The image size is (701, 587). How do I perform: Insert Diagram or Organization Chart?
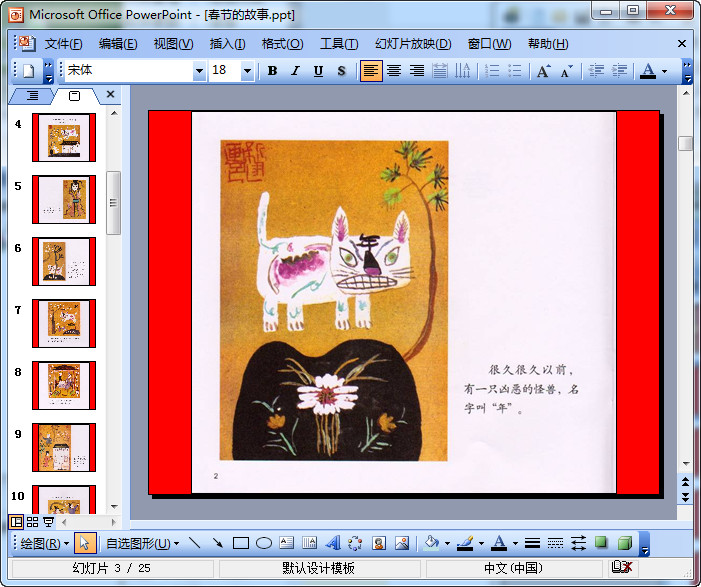[355, 544]
